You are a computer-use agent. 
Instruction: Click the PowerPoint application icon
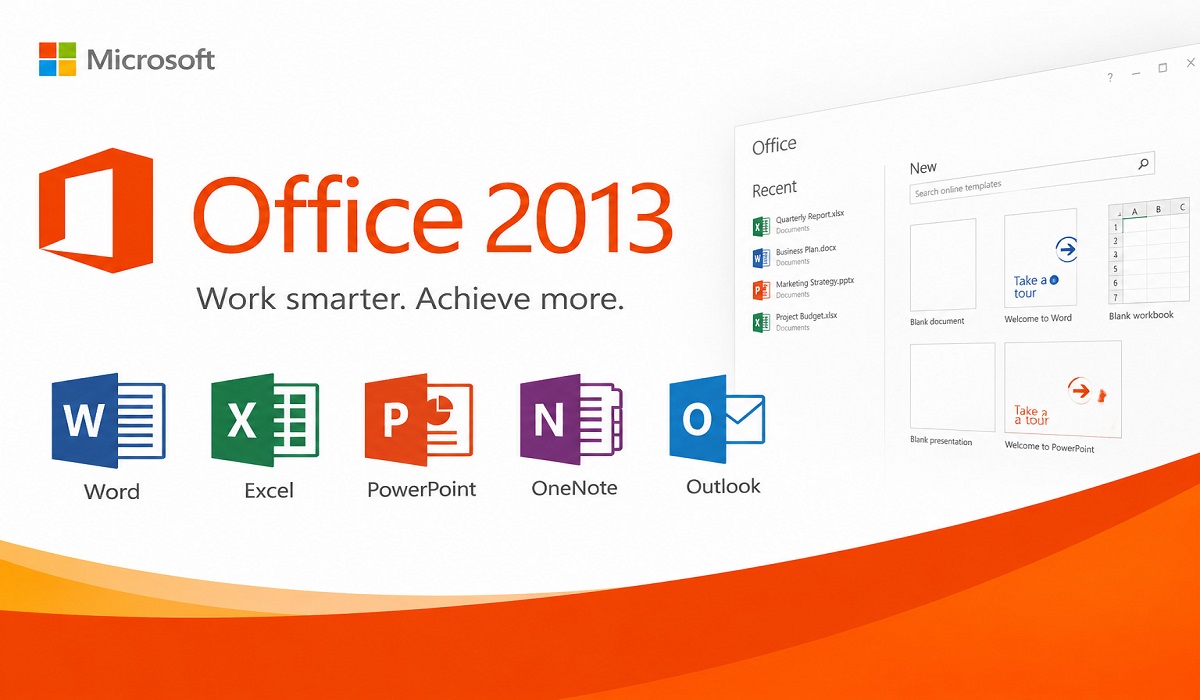coord(420,421)
